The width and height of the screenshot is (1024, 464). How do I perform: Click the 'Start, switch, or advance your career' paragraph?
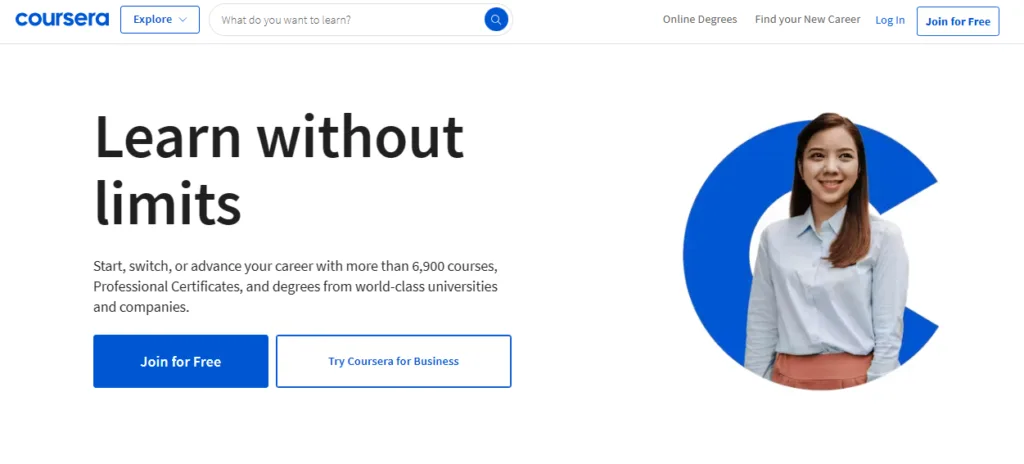[x=295, y=287]
